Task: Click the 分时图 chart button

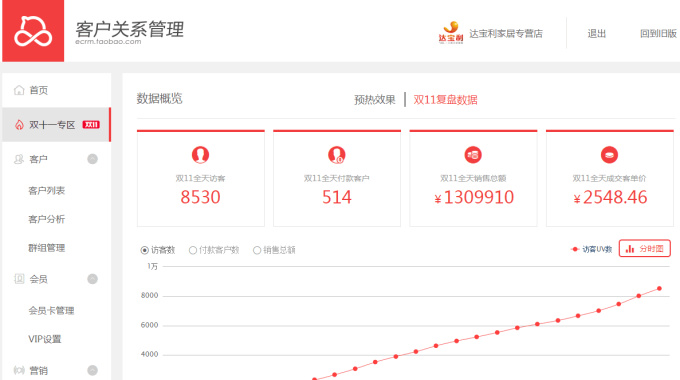Action: point(644,249)
